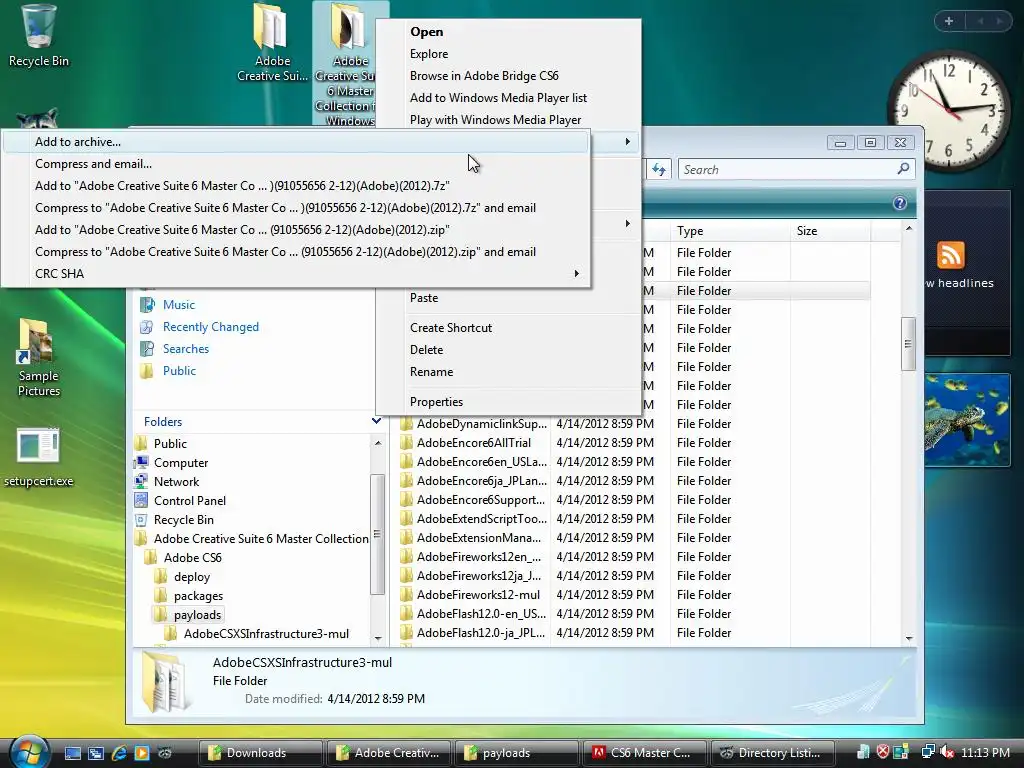Click the AdobeEncore6AllTrial folder icon

(406, 443)
